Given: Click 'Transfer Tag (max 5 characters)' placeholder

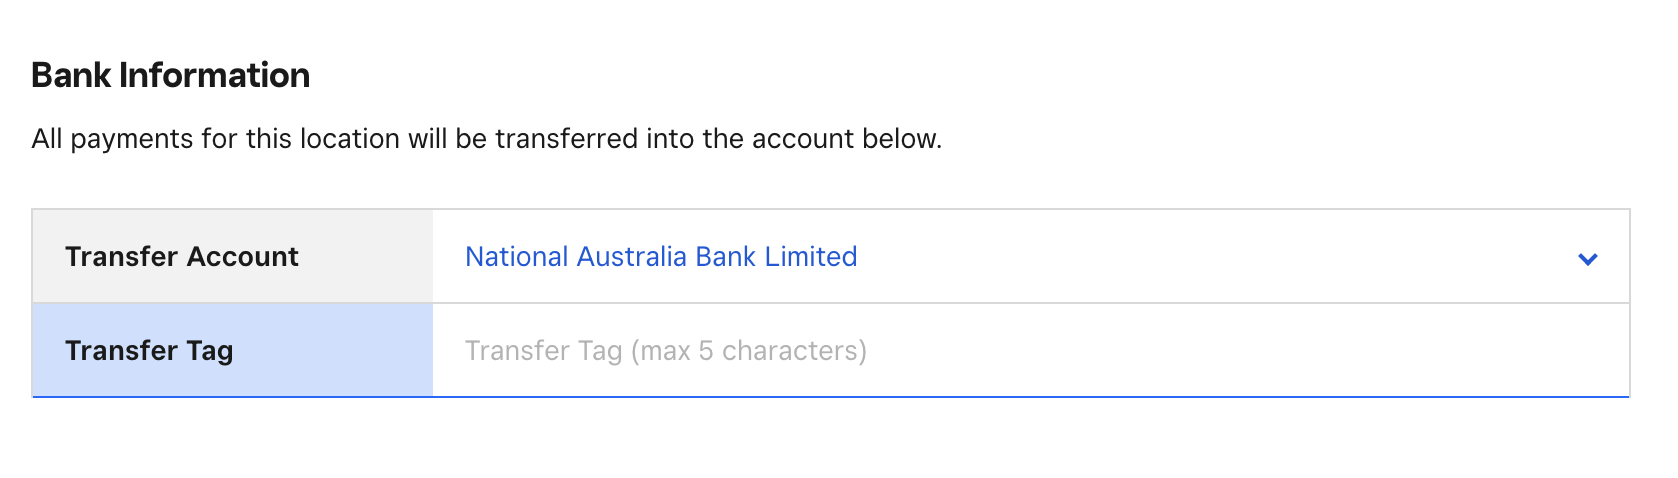Looking at the screenshot, I should (x=665, y=351).
